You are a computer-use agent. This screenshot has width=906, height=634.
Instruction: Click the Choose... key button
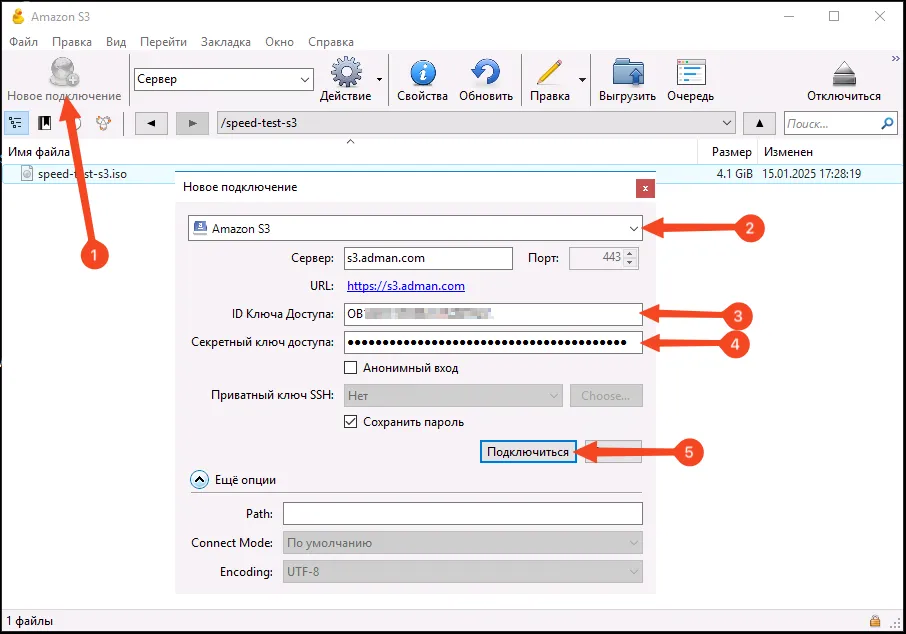point(606,396)
